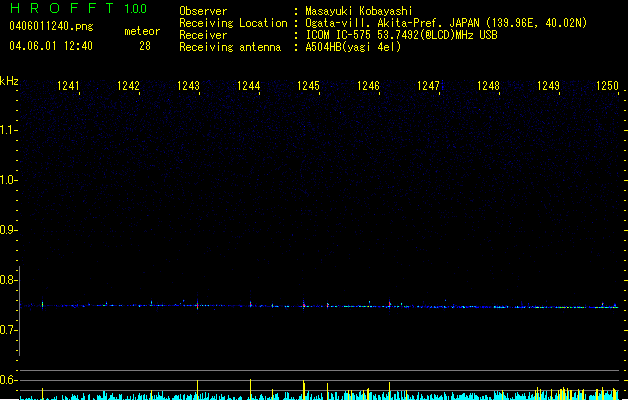Click the 1242 time marker

[x=128, y=86]
